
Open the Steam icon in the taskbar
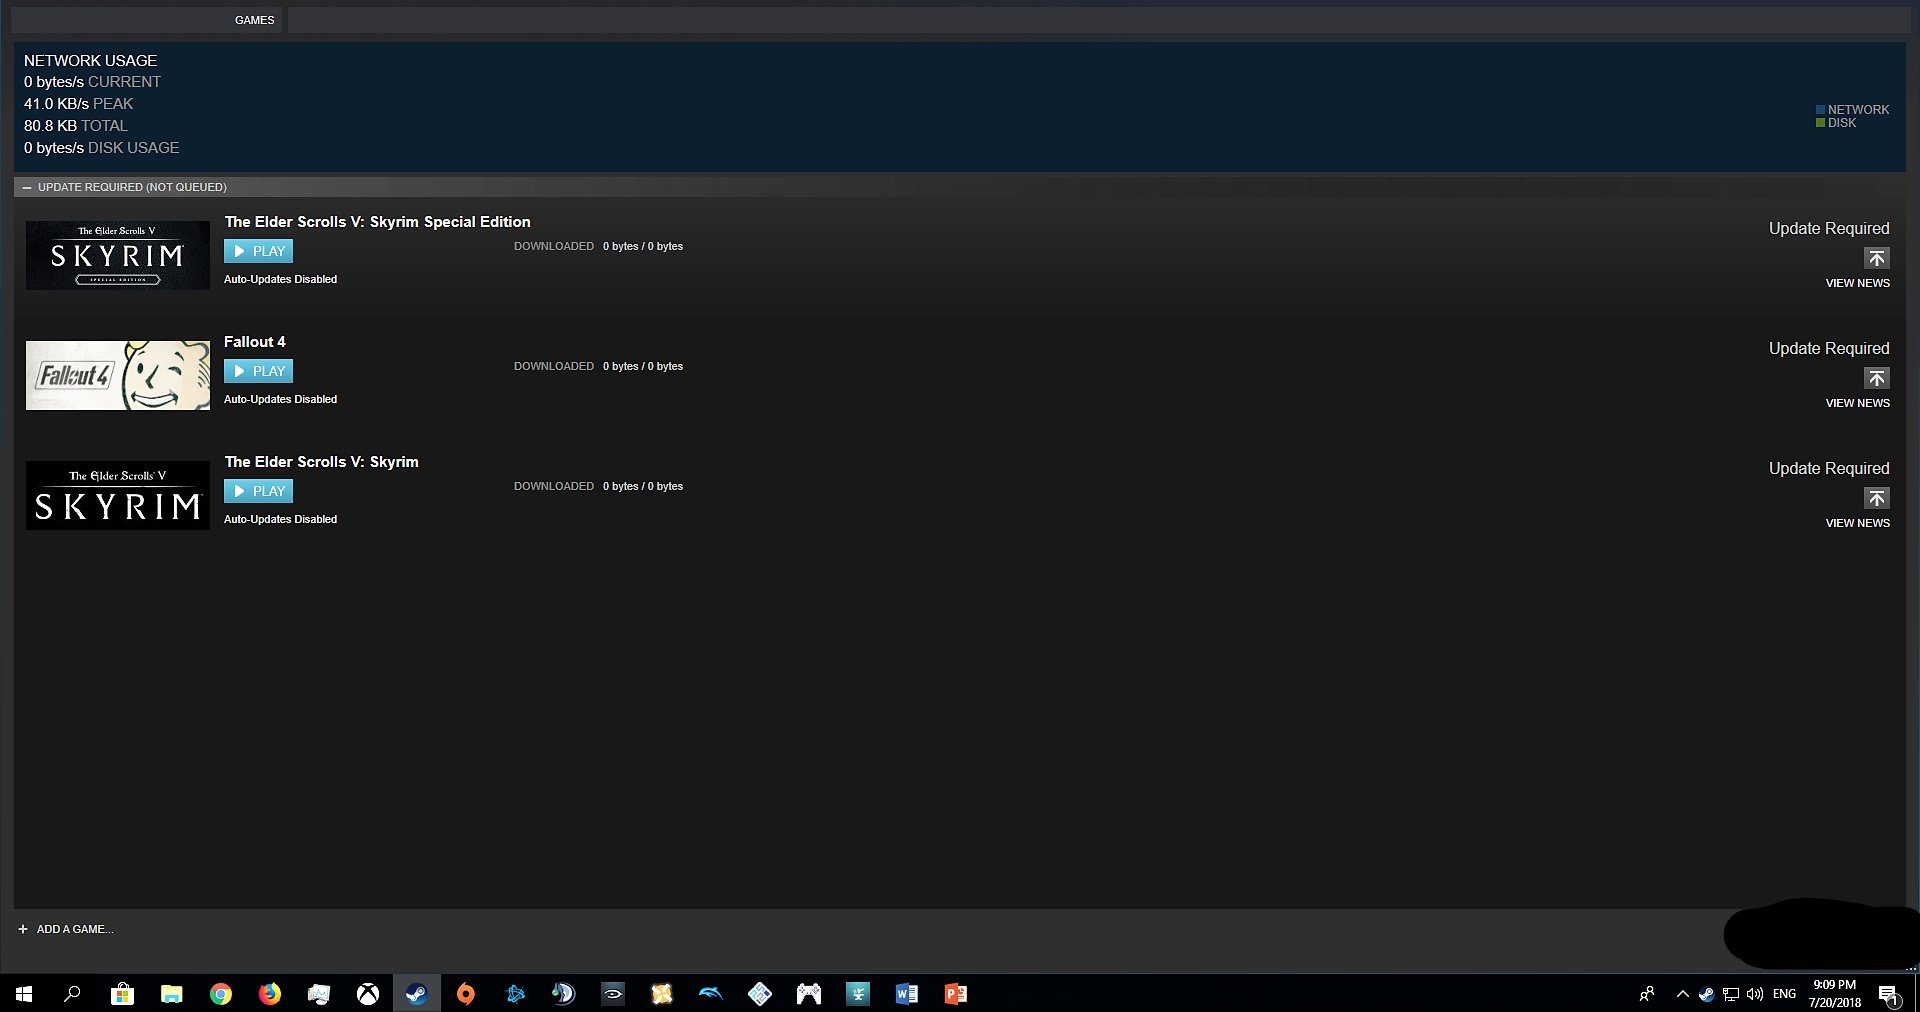[416, 994]
